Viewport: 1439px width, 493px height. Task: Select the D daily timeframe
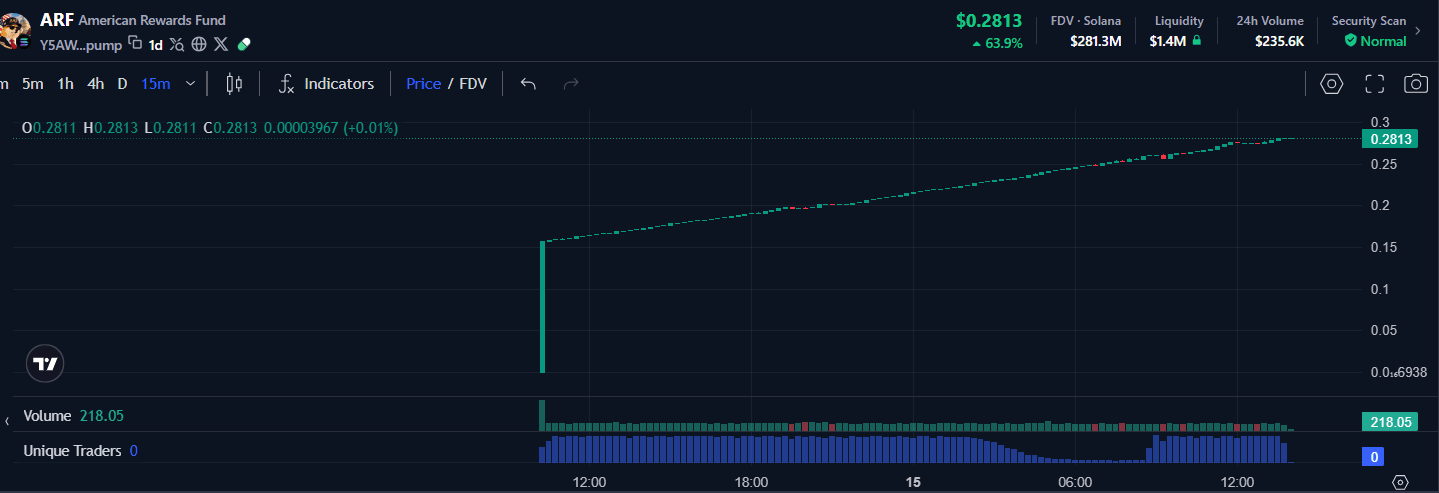(122, 84)
